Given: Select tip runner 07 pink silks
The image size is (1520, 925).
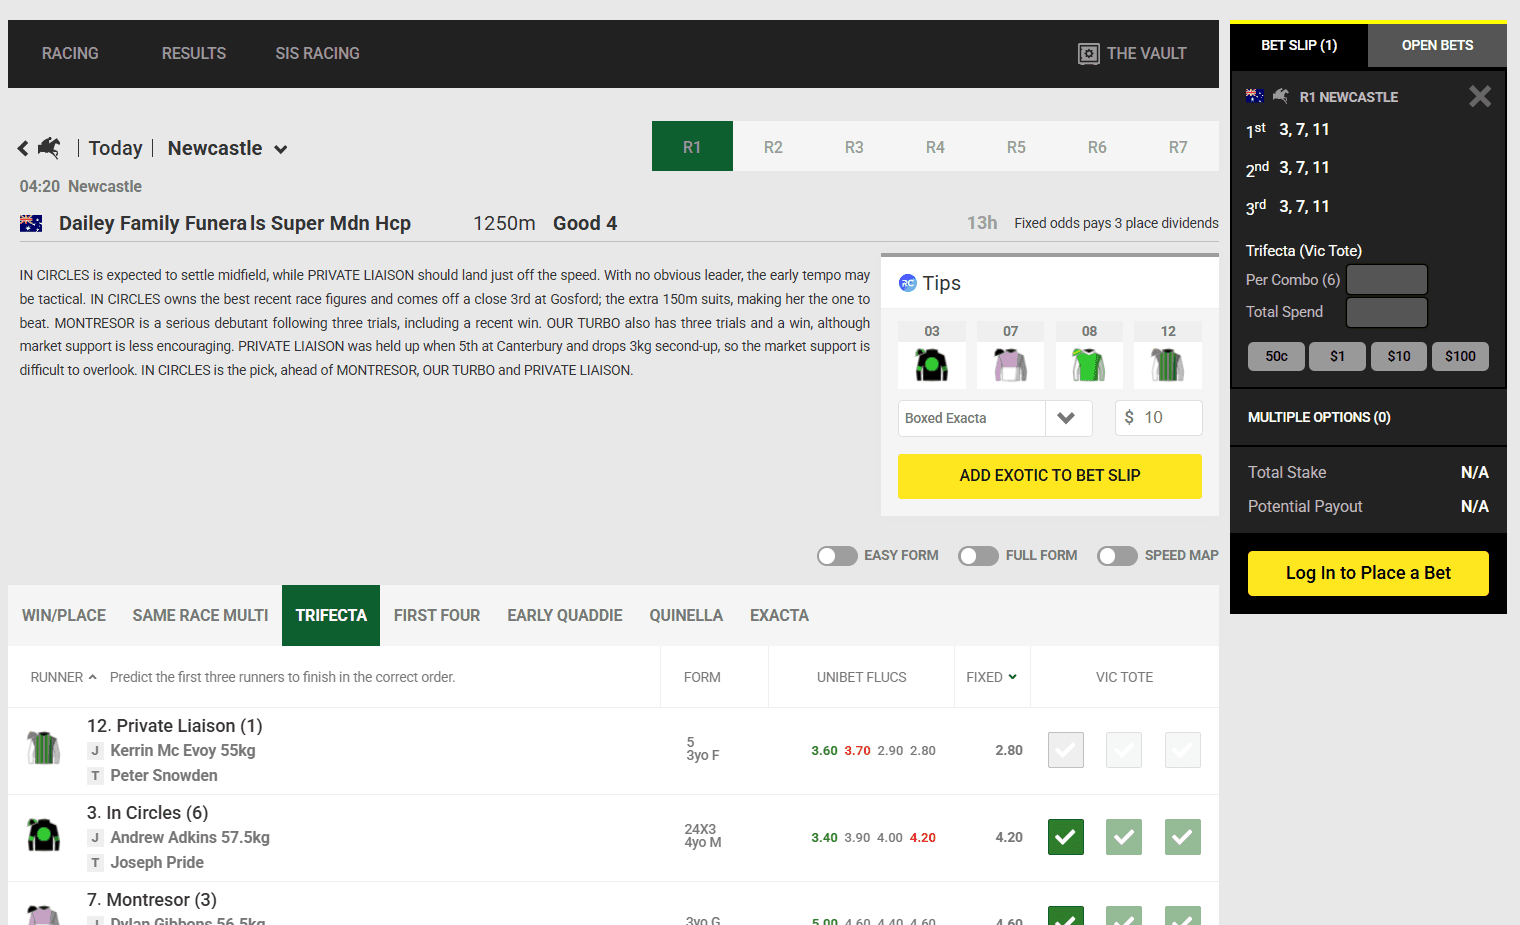Looking at the screenshot, I should 1010,365.
